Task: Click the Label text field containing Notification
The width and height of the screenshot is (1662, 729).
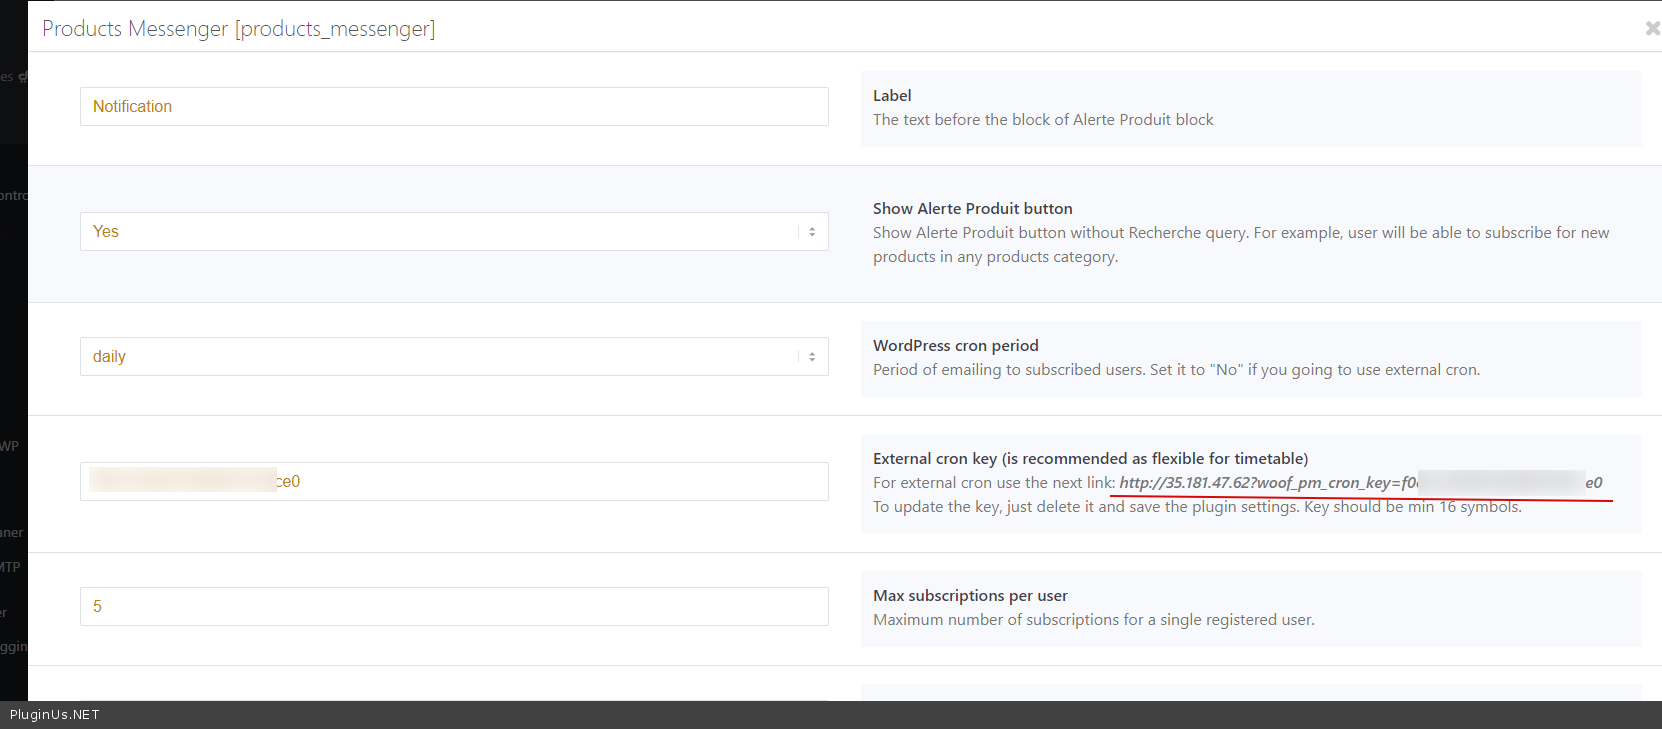Action: [x=454, y=107]
